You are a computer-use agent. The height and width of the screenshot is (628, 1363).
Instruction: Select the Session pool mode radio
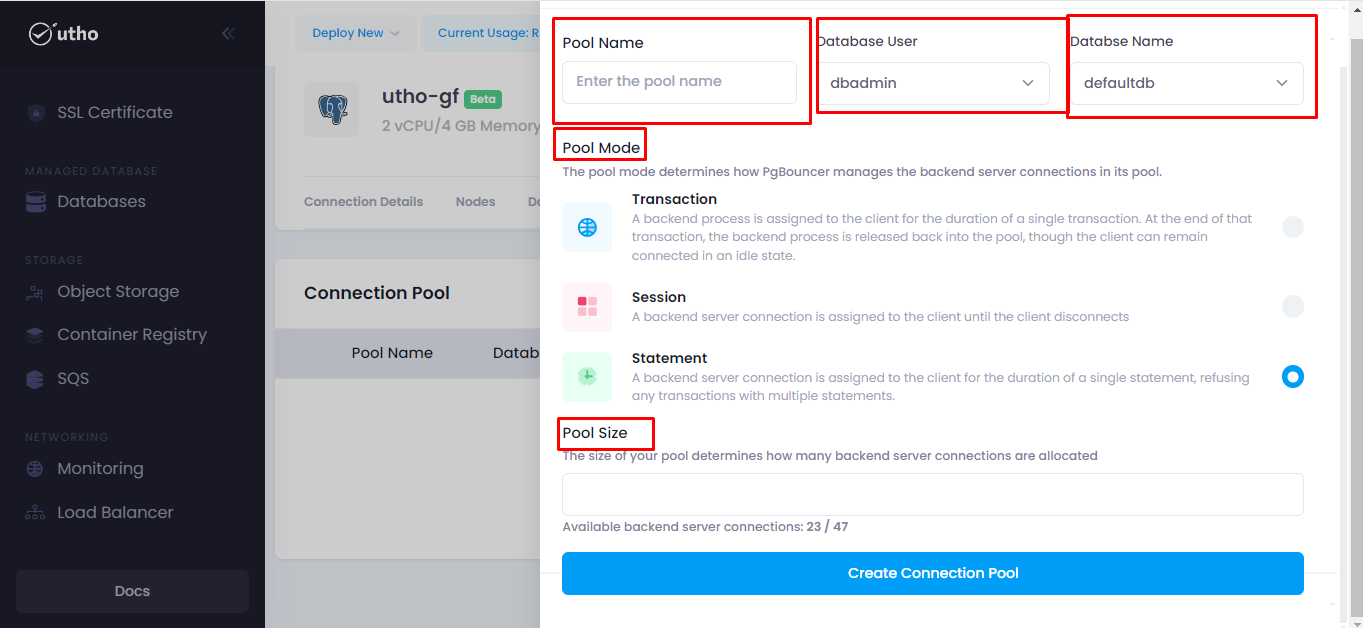click(1293, 307)
